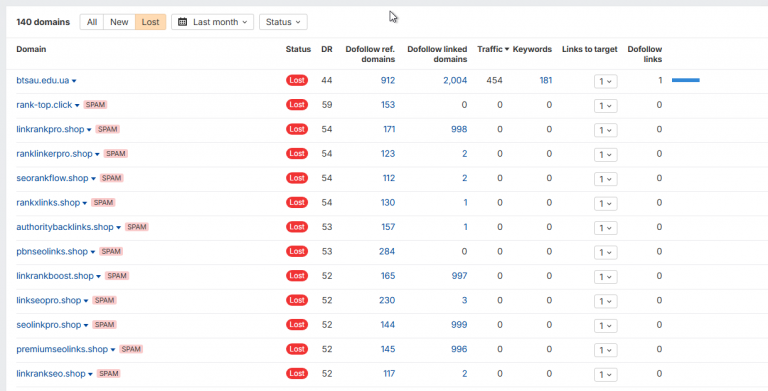The image size is (768, 391).
Task: Sort by the Traffic column header
Action: (493, 49)
